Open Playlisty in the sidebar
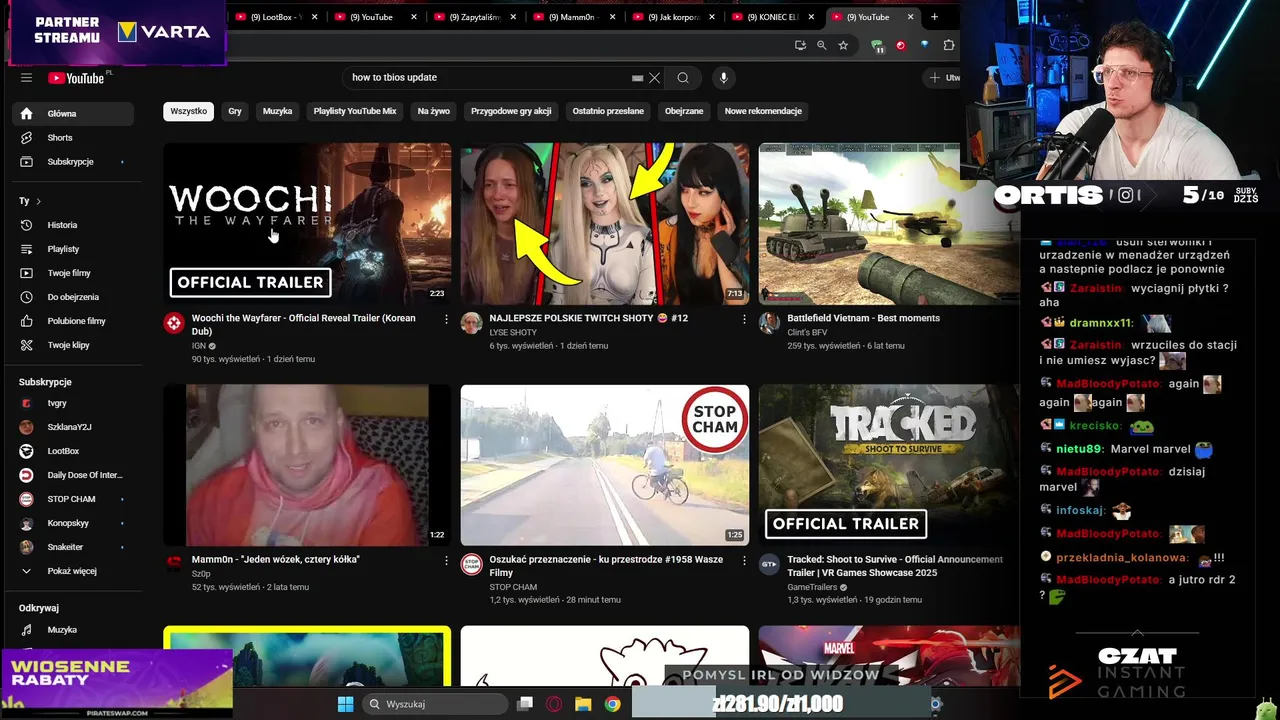1280x720 pixels. [x=73, y=249]
